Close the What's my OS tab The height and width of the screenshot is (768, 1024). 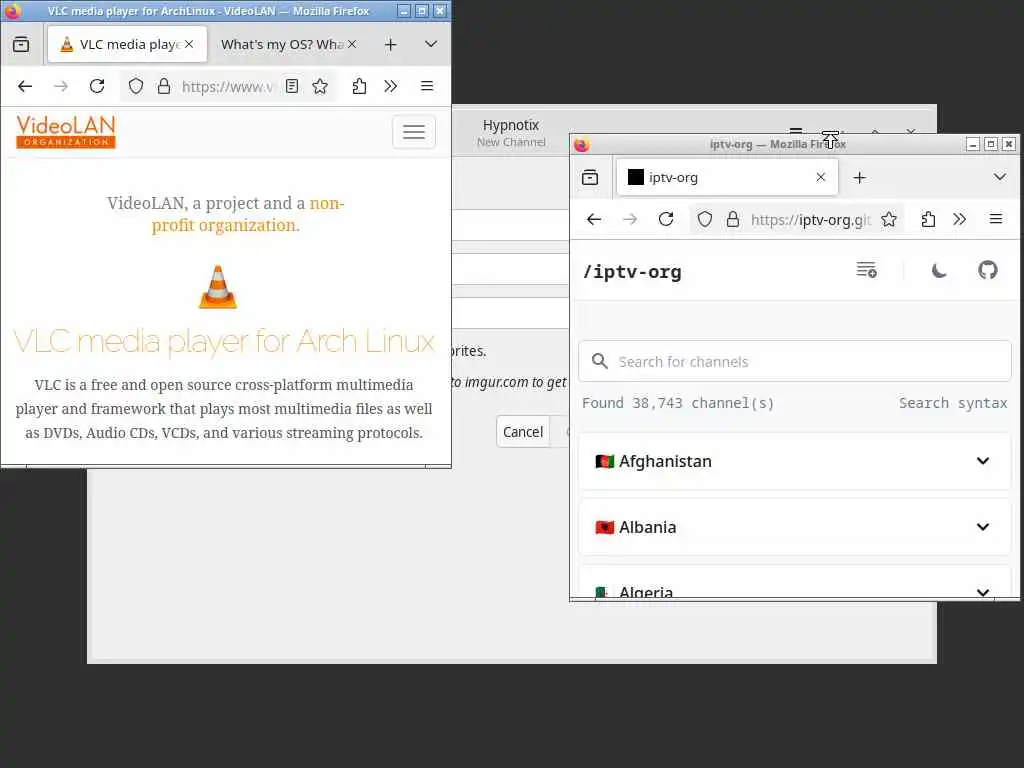click(x=352, y=44)
